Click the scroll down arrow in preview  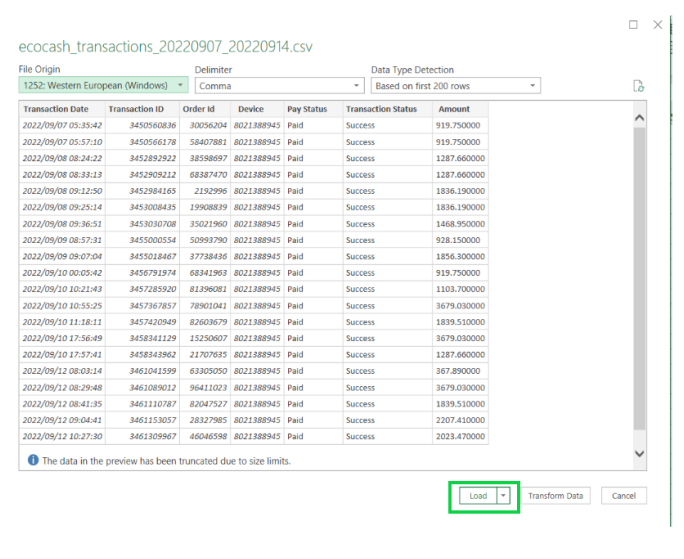pos(640,454)
